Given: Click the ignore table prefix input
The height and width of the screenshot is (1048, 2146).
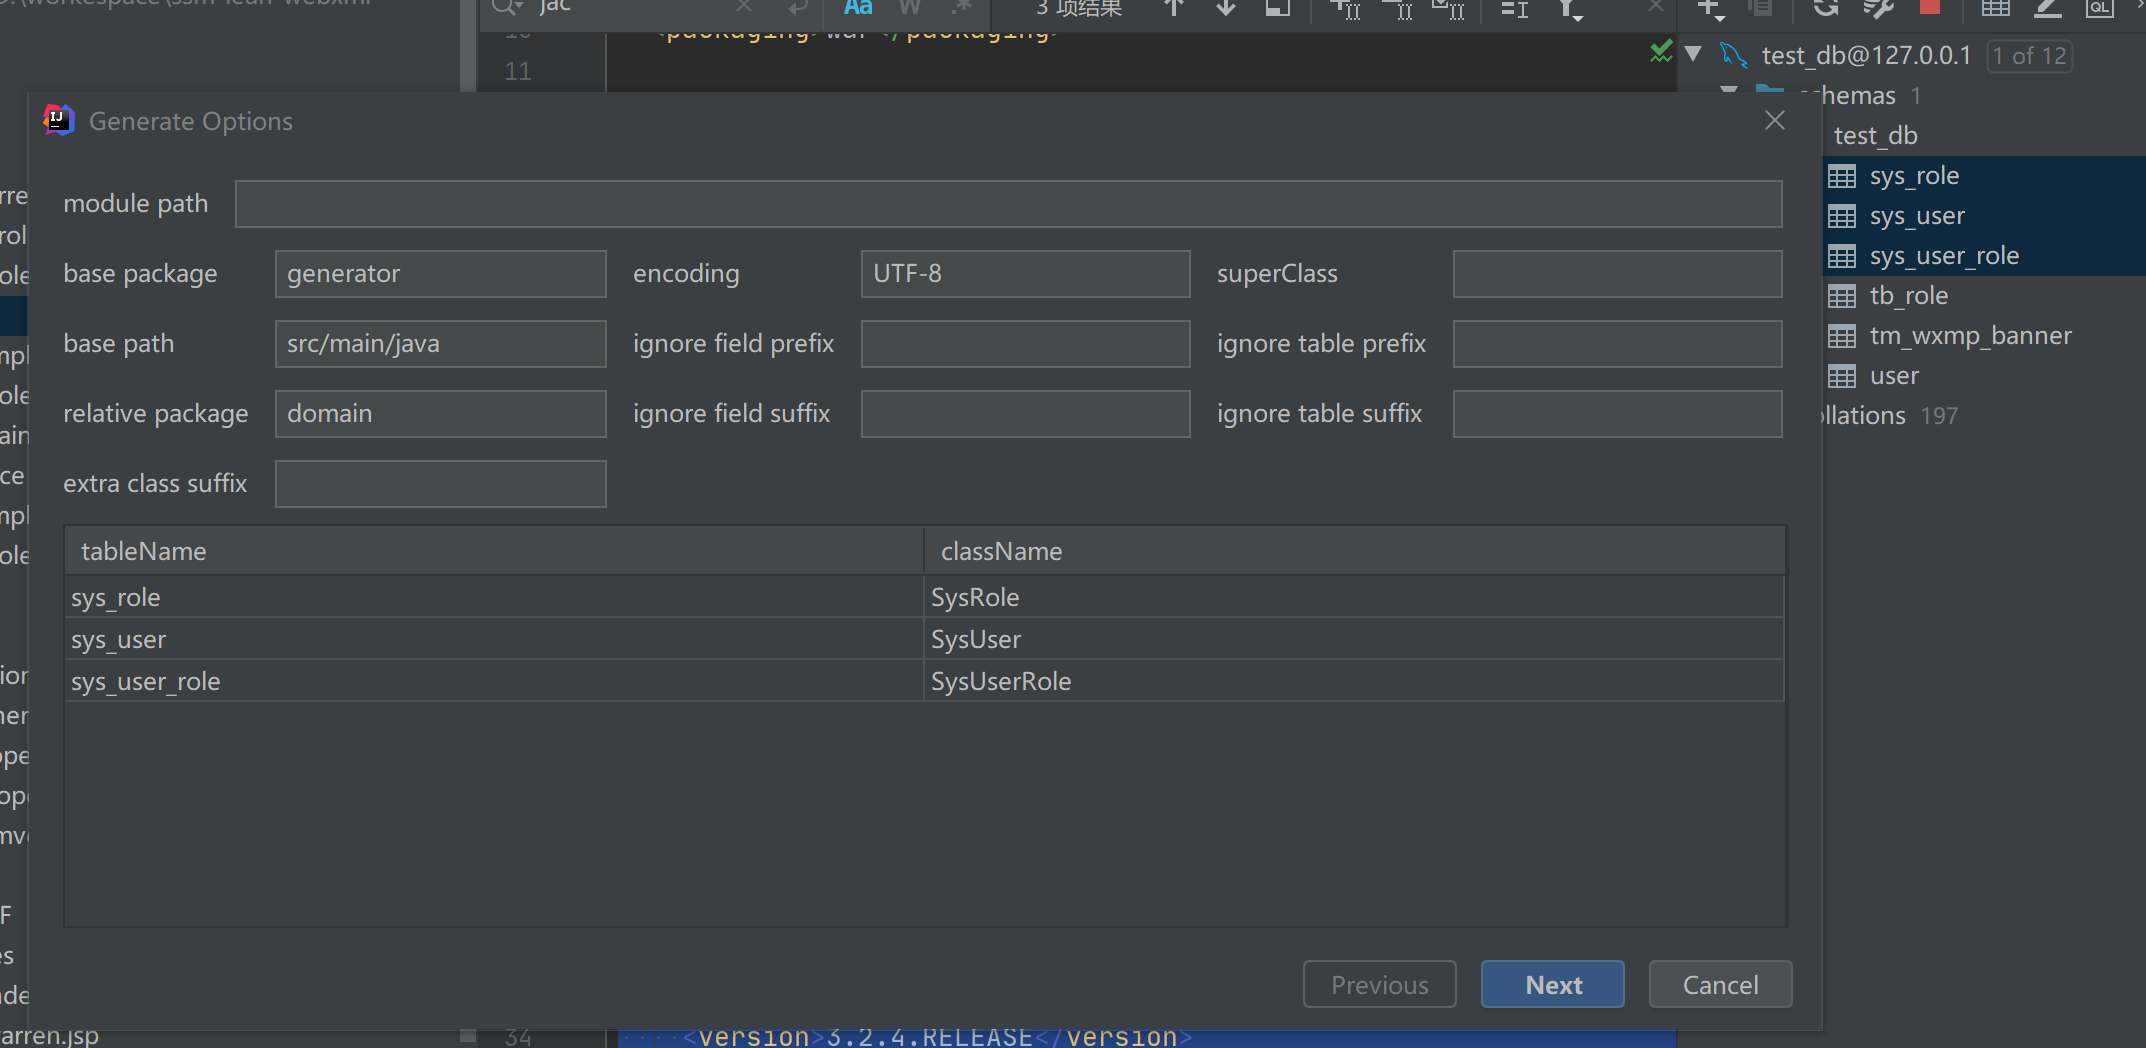Looking at the screenshot, I should tap(1617, 344).
